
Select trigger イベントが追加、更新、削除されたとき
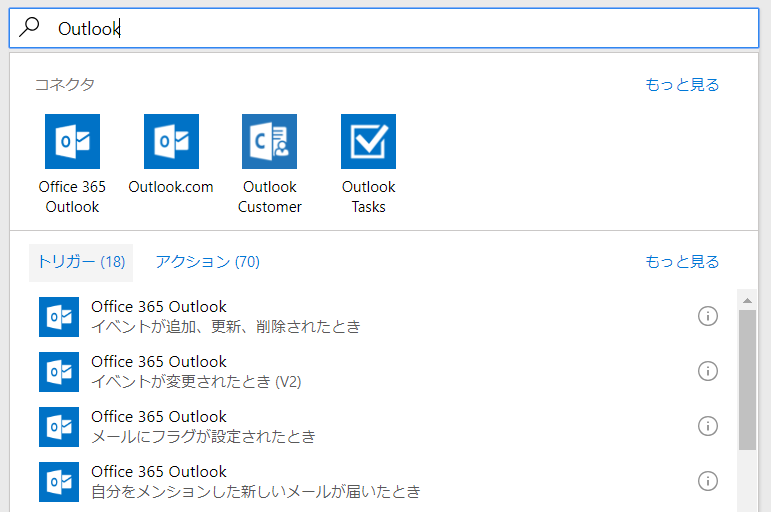[x=379, y=317]
